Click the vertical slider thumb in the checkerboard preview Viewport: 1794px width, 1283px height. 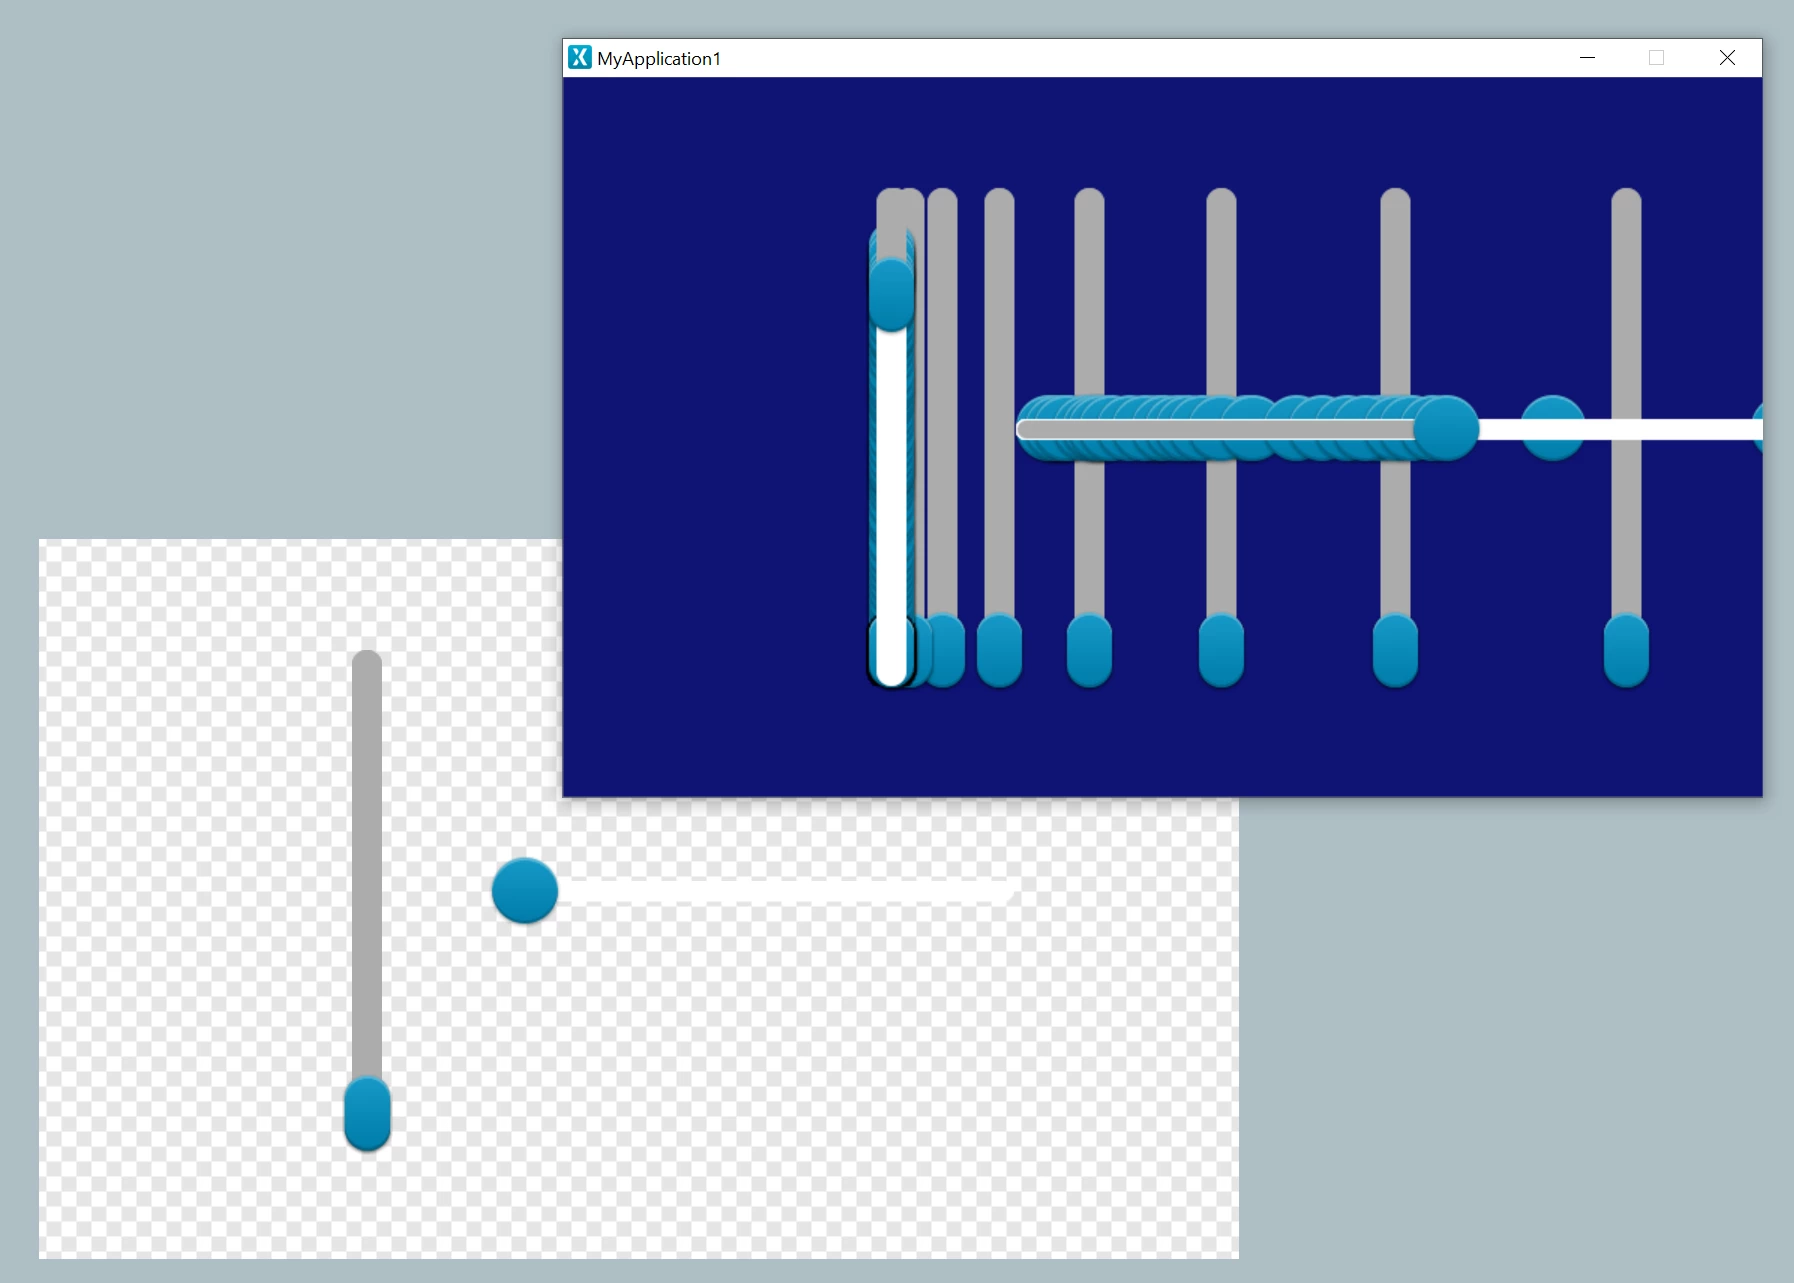pos(367,1113)
